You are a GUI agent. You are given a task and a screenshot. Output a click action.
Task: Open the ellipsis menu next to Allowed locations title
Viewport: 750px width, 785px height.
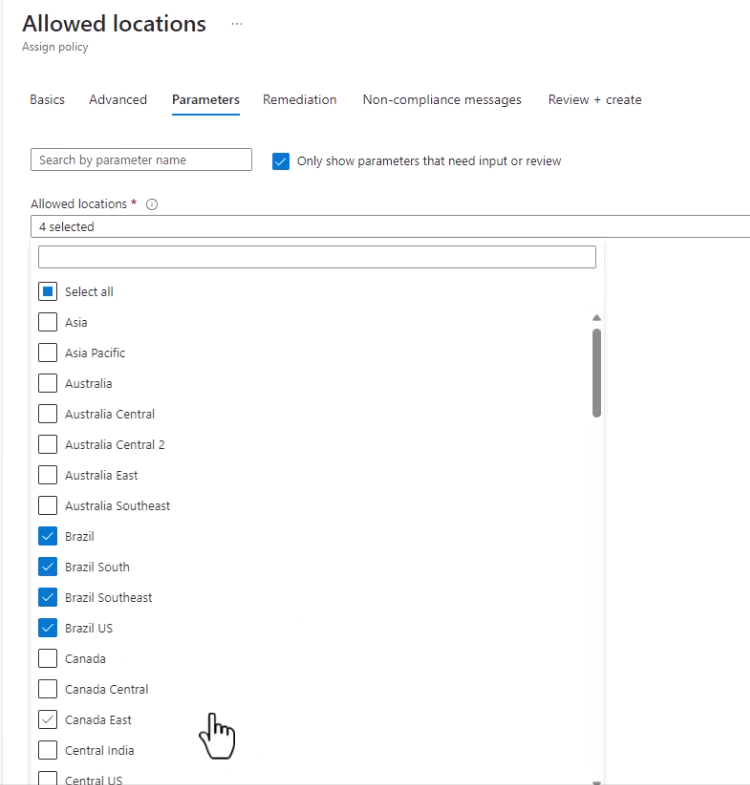pyautogui.click(x=237, y=24)
